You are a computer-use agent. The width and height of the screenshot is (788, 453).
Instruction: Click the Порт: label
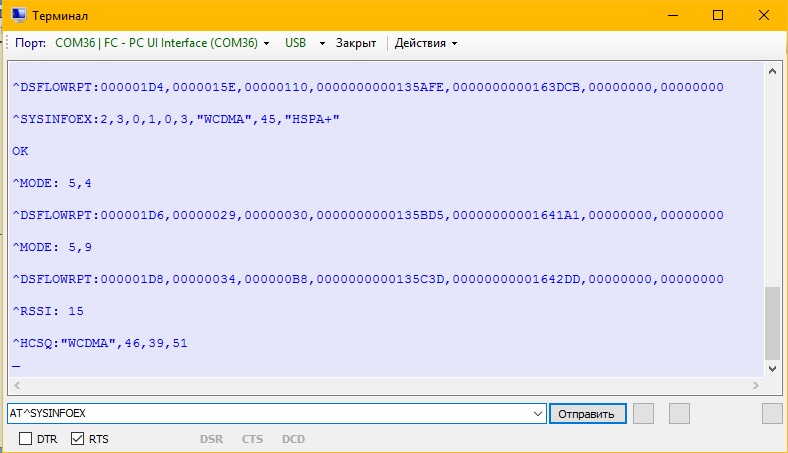pyautogui.click(x=30, y=43)
